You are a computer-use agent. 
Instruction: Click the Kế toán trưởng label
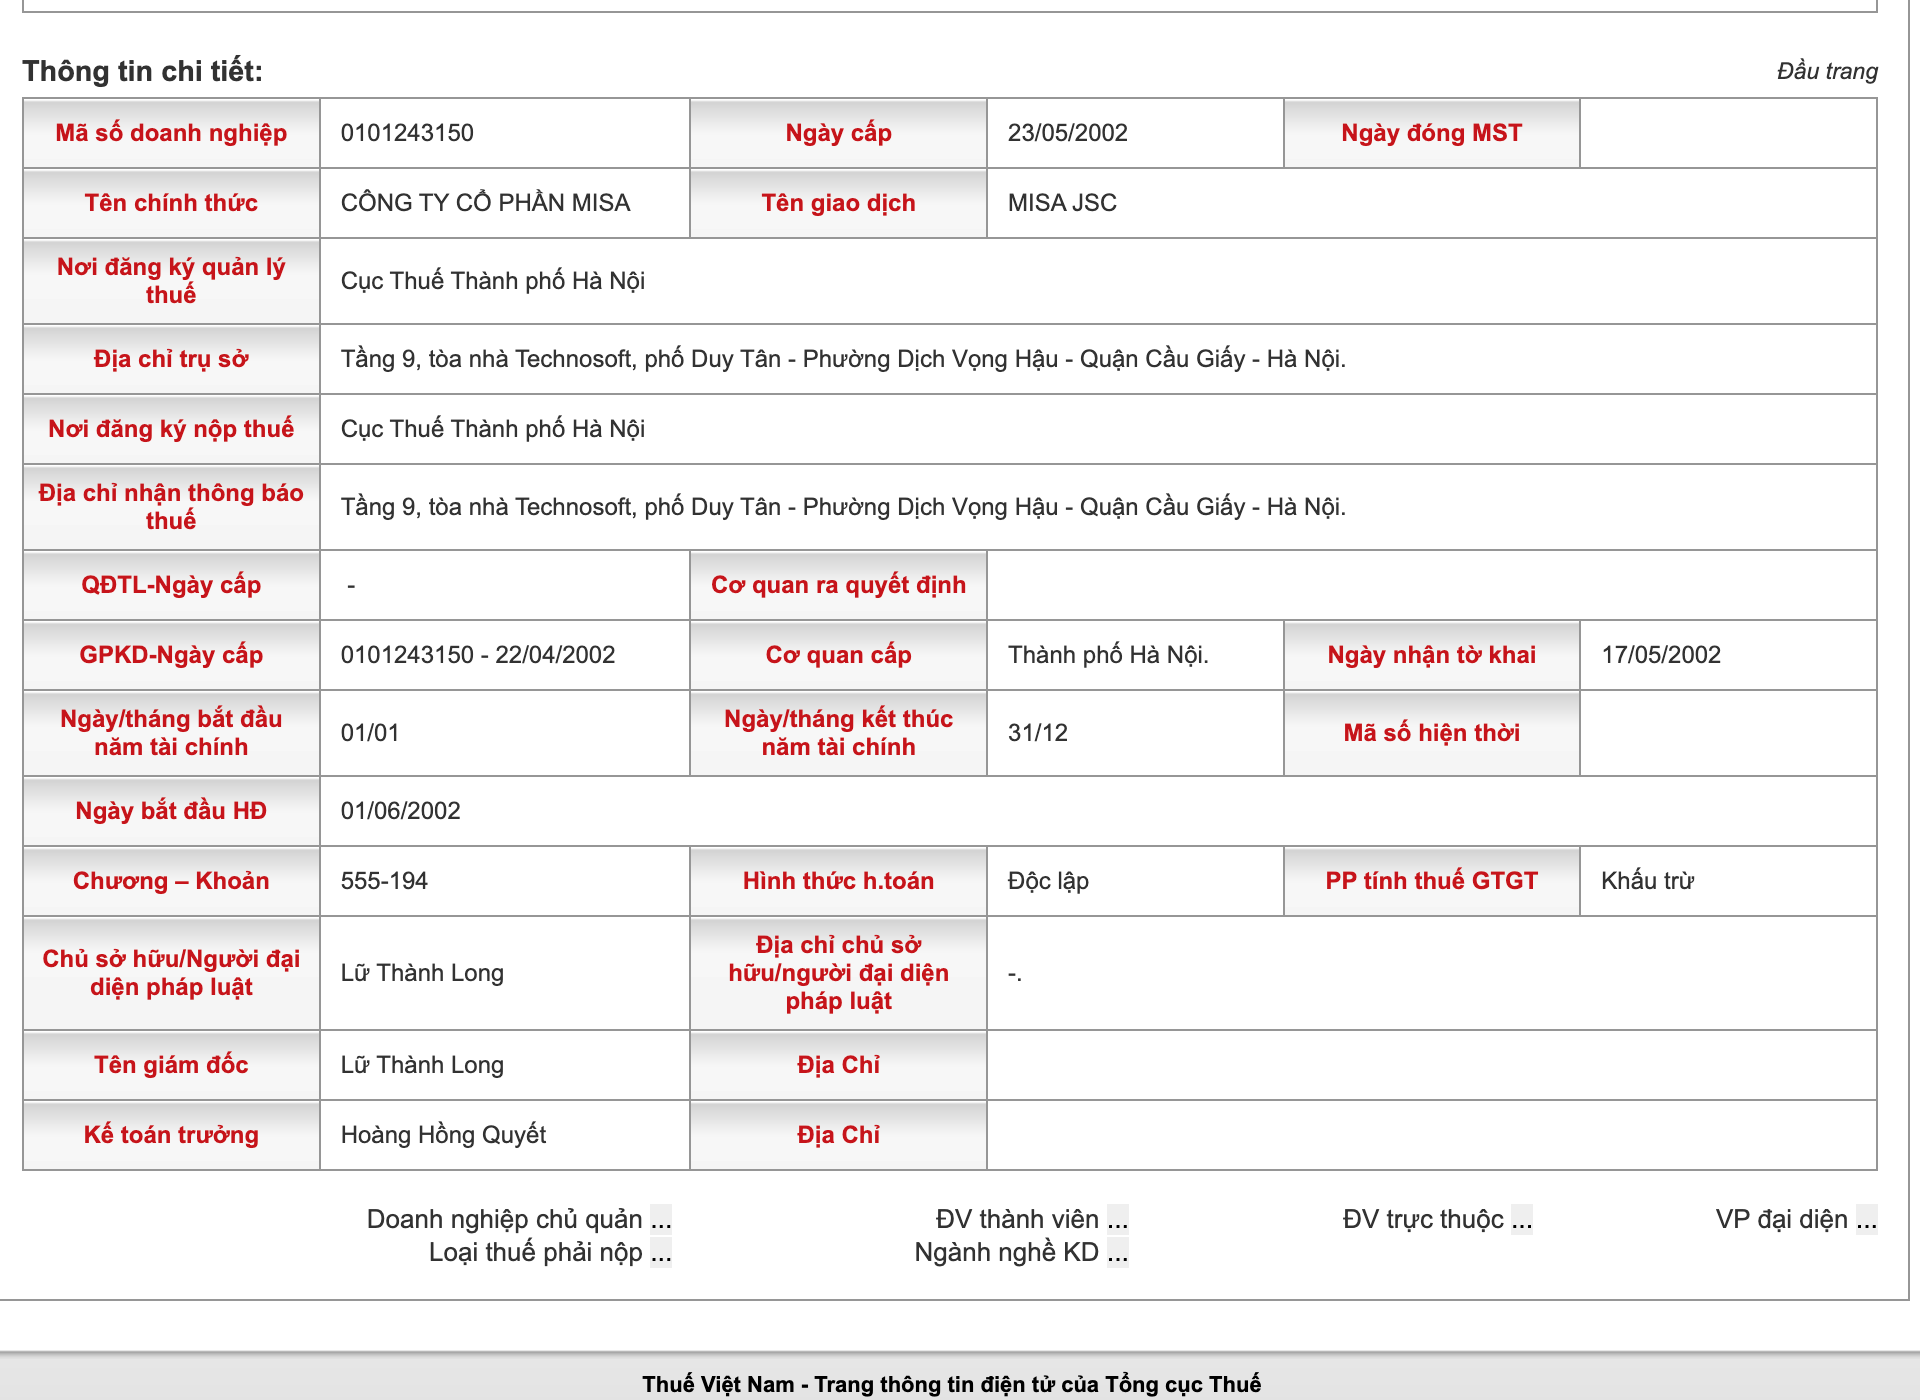point(171,1135)
